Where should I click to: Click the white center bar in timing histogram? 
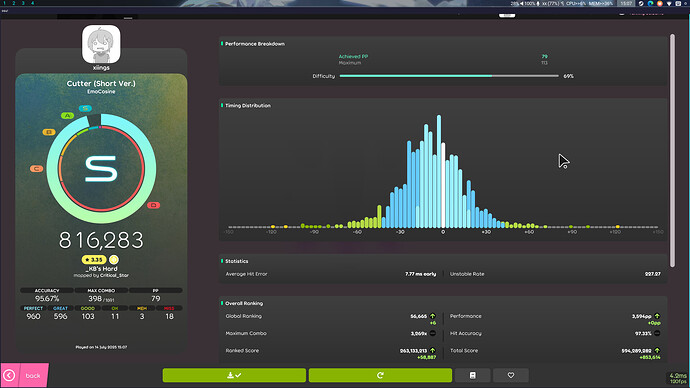click(x=443, y=185)
